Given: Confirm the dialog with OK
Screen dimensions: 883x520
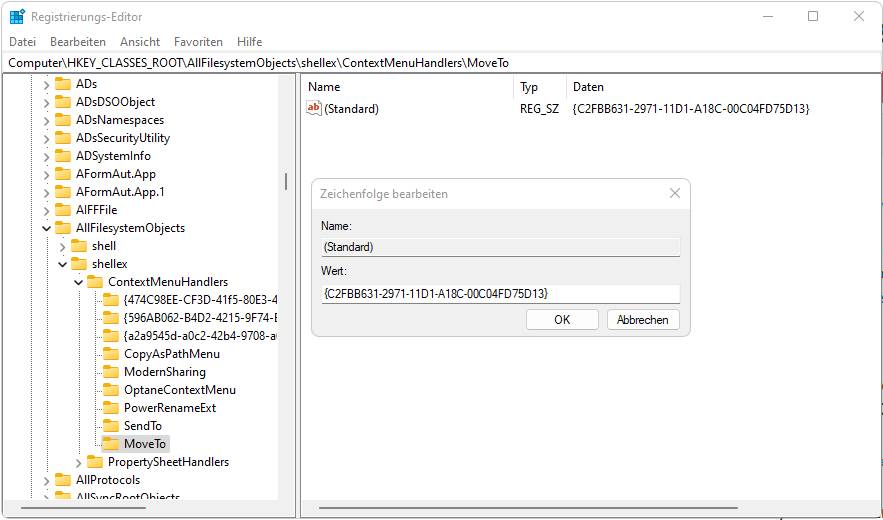Looking at the screenshot, I should [562, 320].
